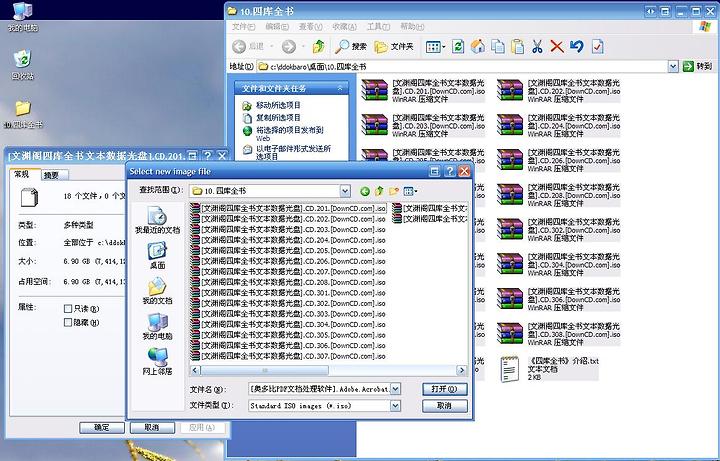720x461 pixels.
Task: Click the 打开 button in file dialog
Action: pyautogui.click(x=444, y=389)
